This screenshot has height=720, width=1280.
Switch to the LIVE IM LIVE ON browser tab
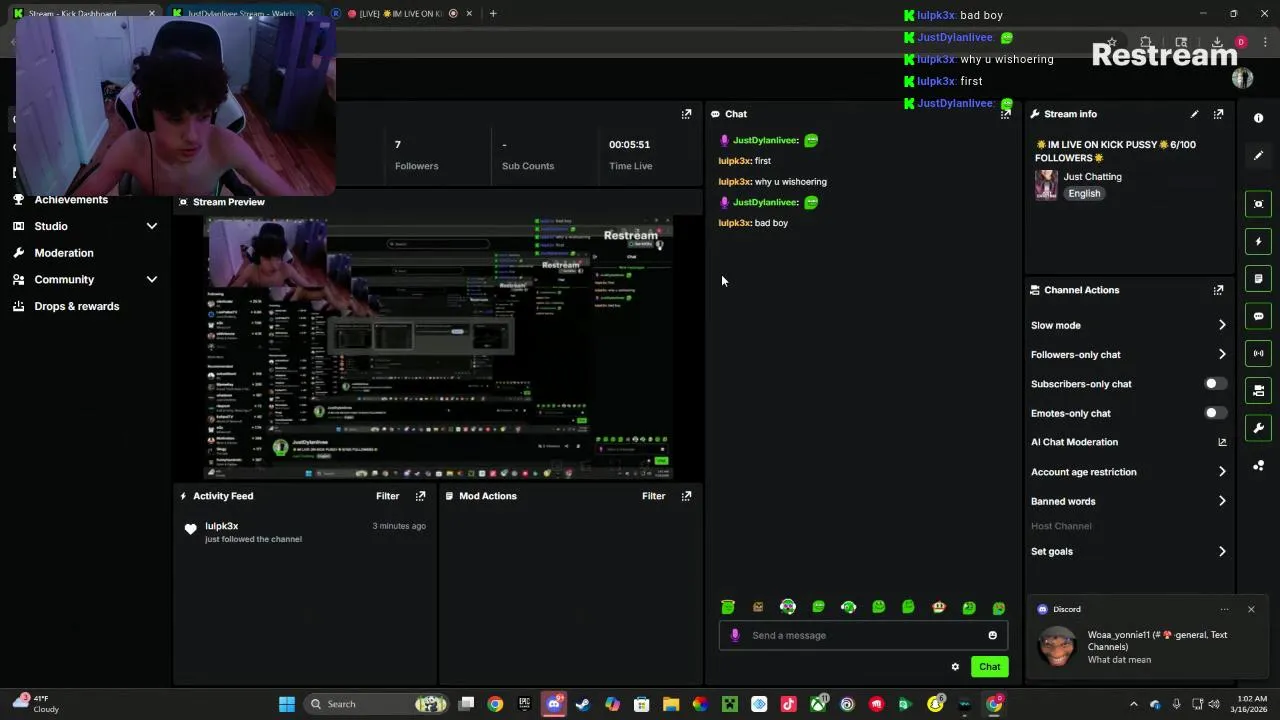402,13
